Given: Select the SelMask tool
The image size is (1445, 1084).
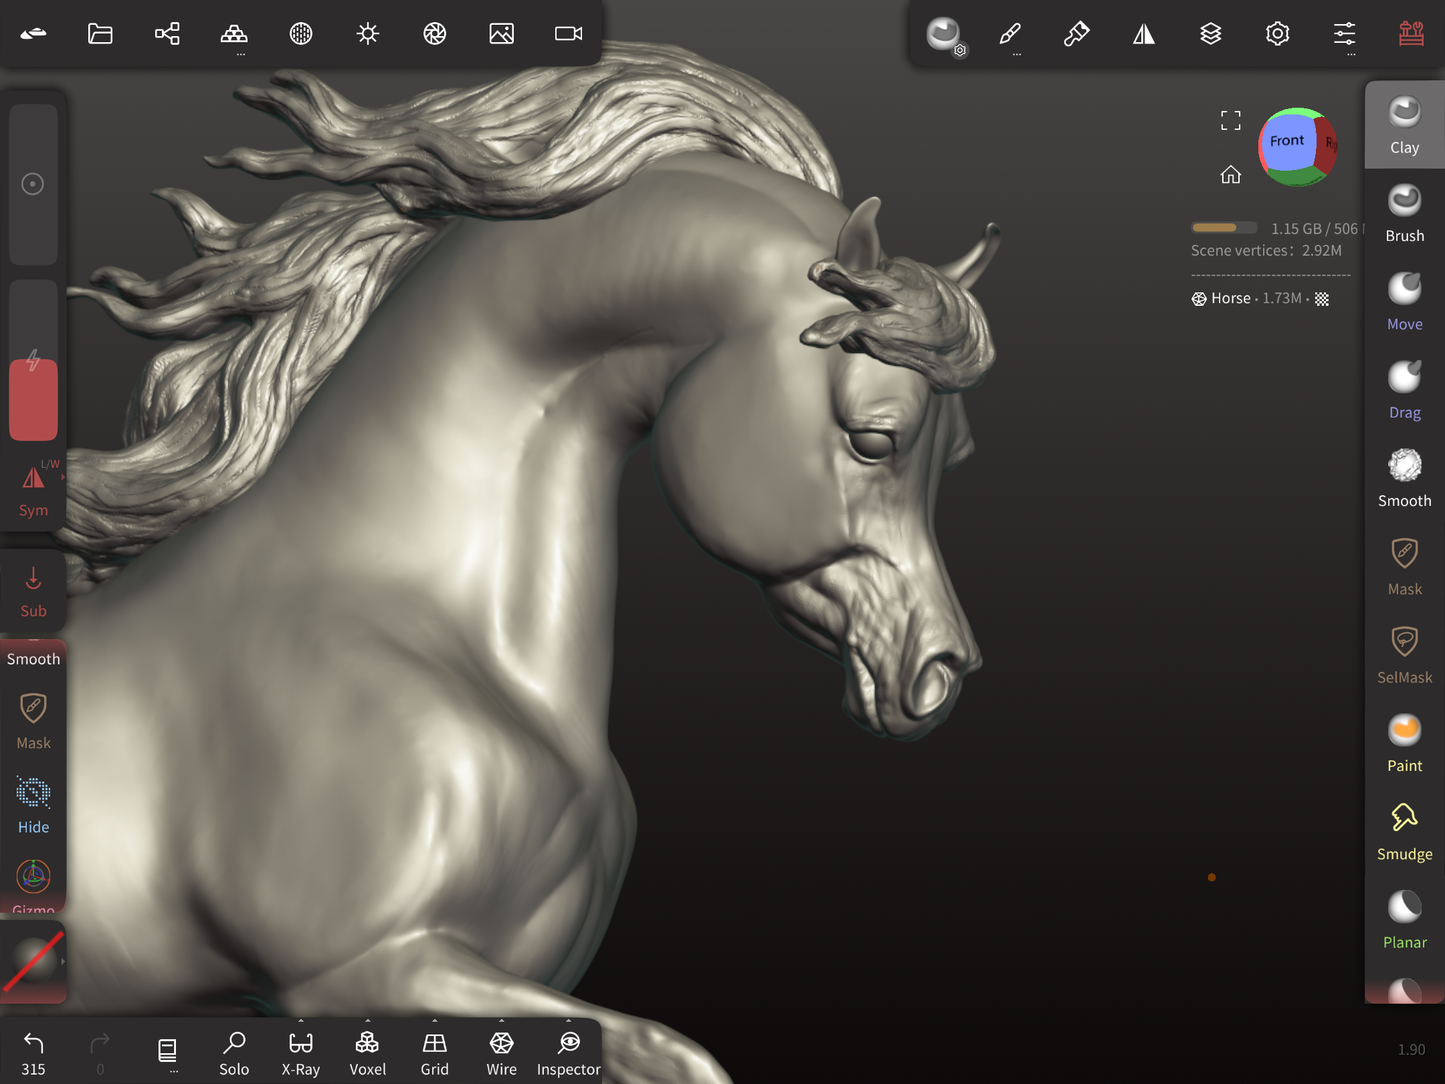Looking at the screenshot, I should [1404, 655].
